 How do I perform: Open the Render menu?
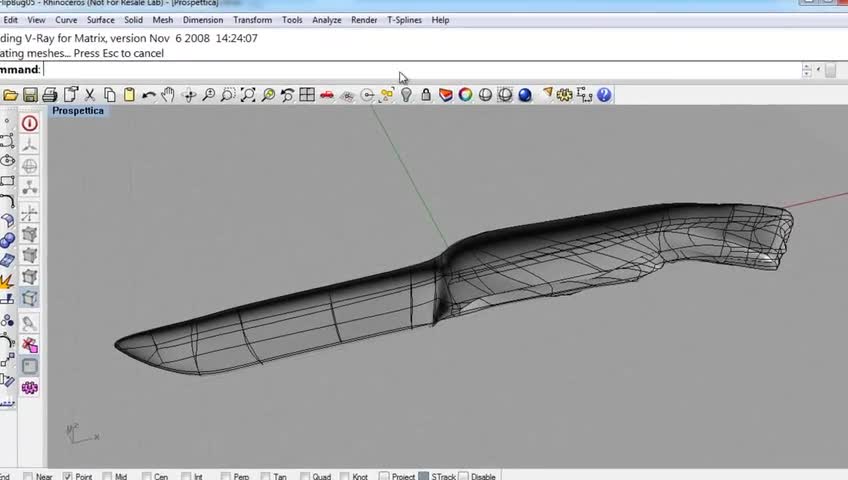(x=364, y=20)
